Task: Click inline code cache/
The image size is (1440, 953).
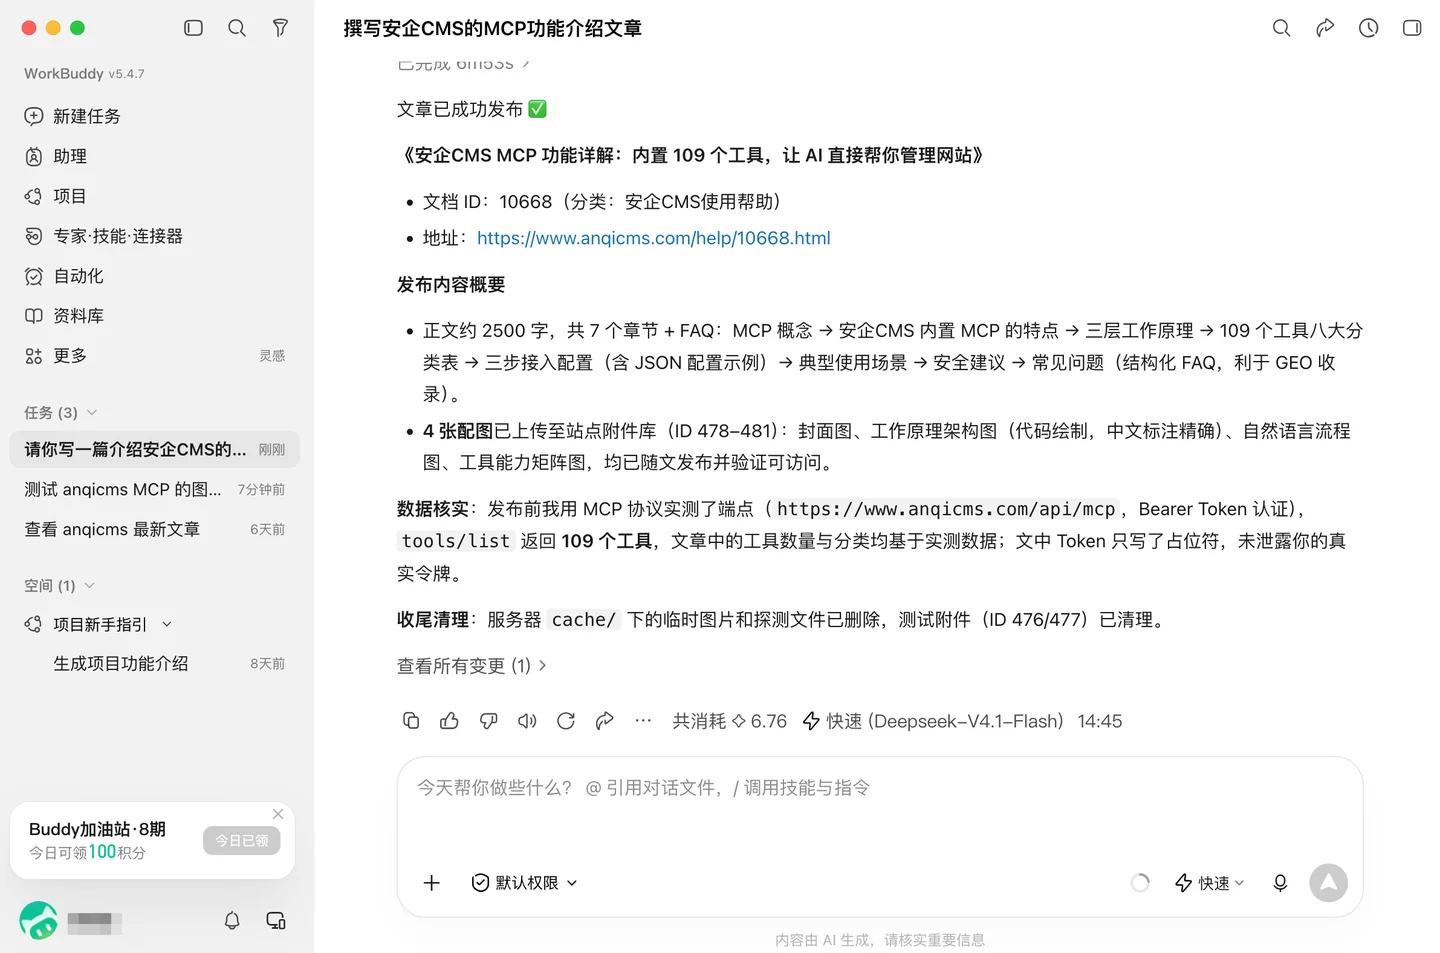Action: (584, 620)
